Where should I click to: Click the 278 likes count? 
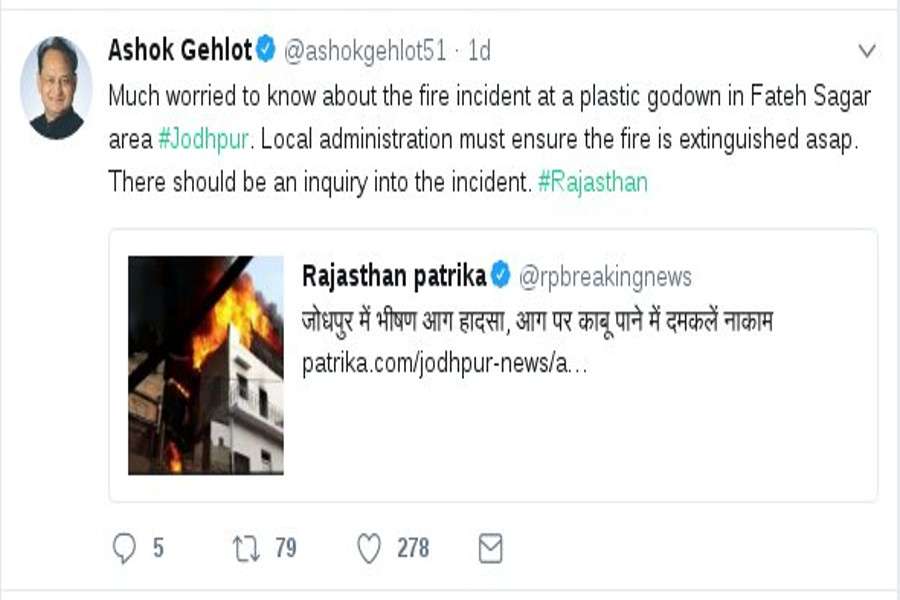(412, 548)
